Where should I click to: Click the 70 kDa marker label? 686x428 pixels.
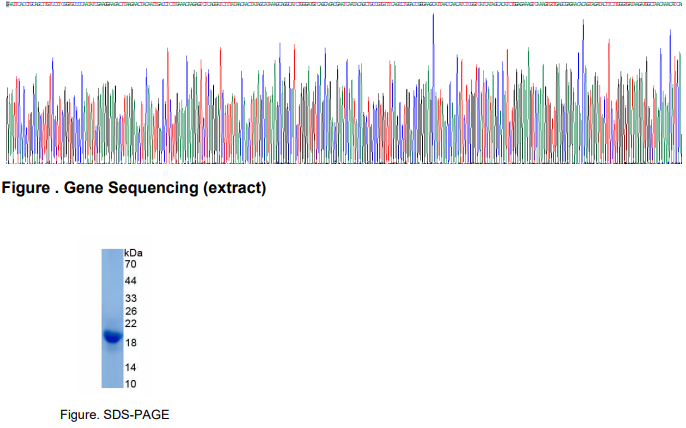(x=130, y=264)
